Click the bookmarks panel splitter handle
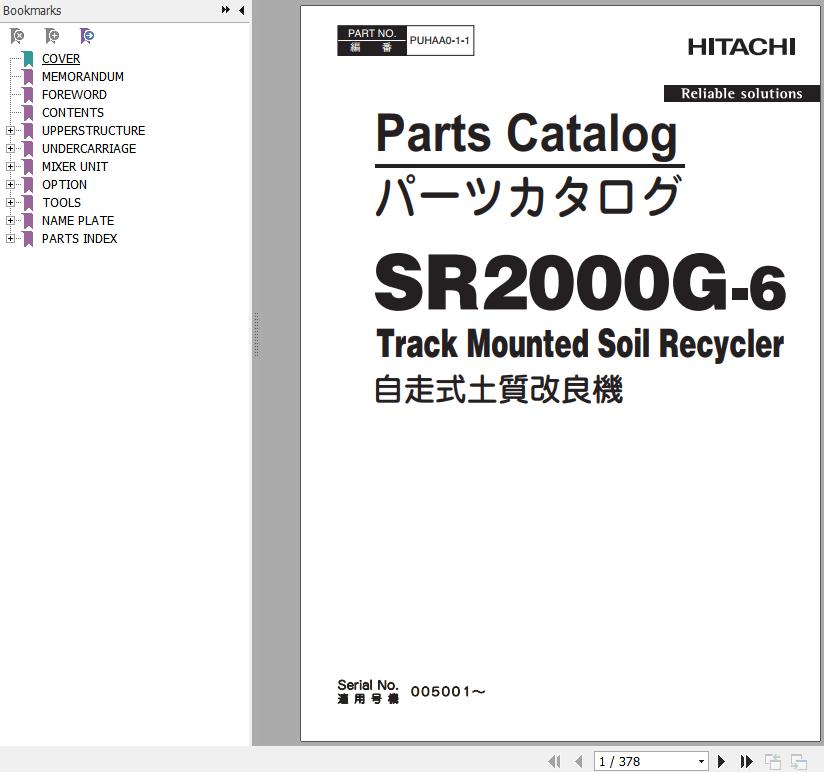The width and height of the screenshot is (824, 772). [x=256, y=335]
